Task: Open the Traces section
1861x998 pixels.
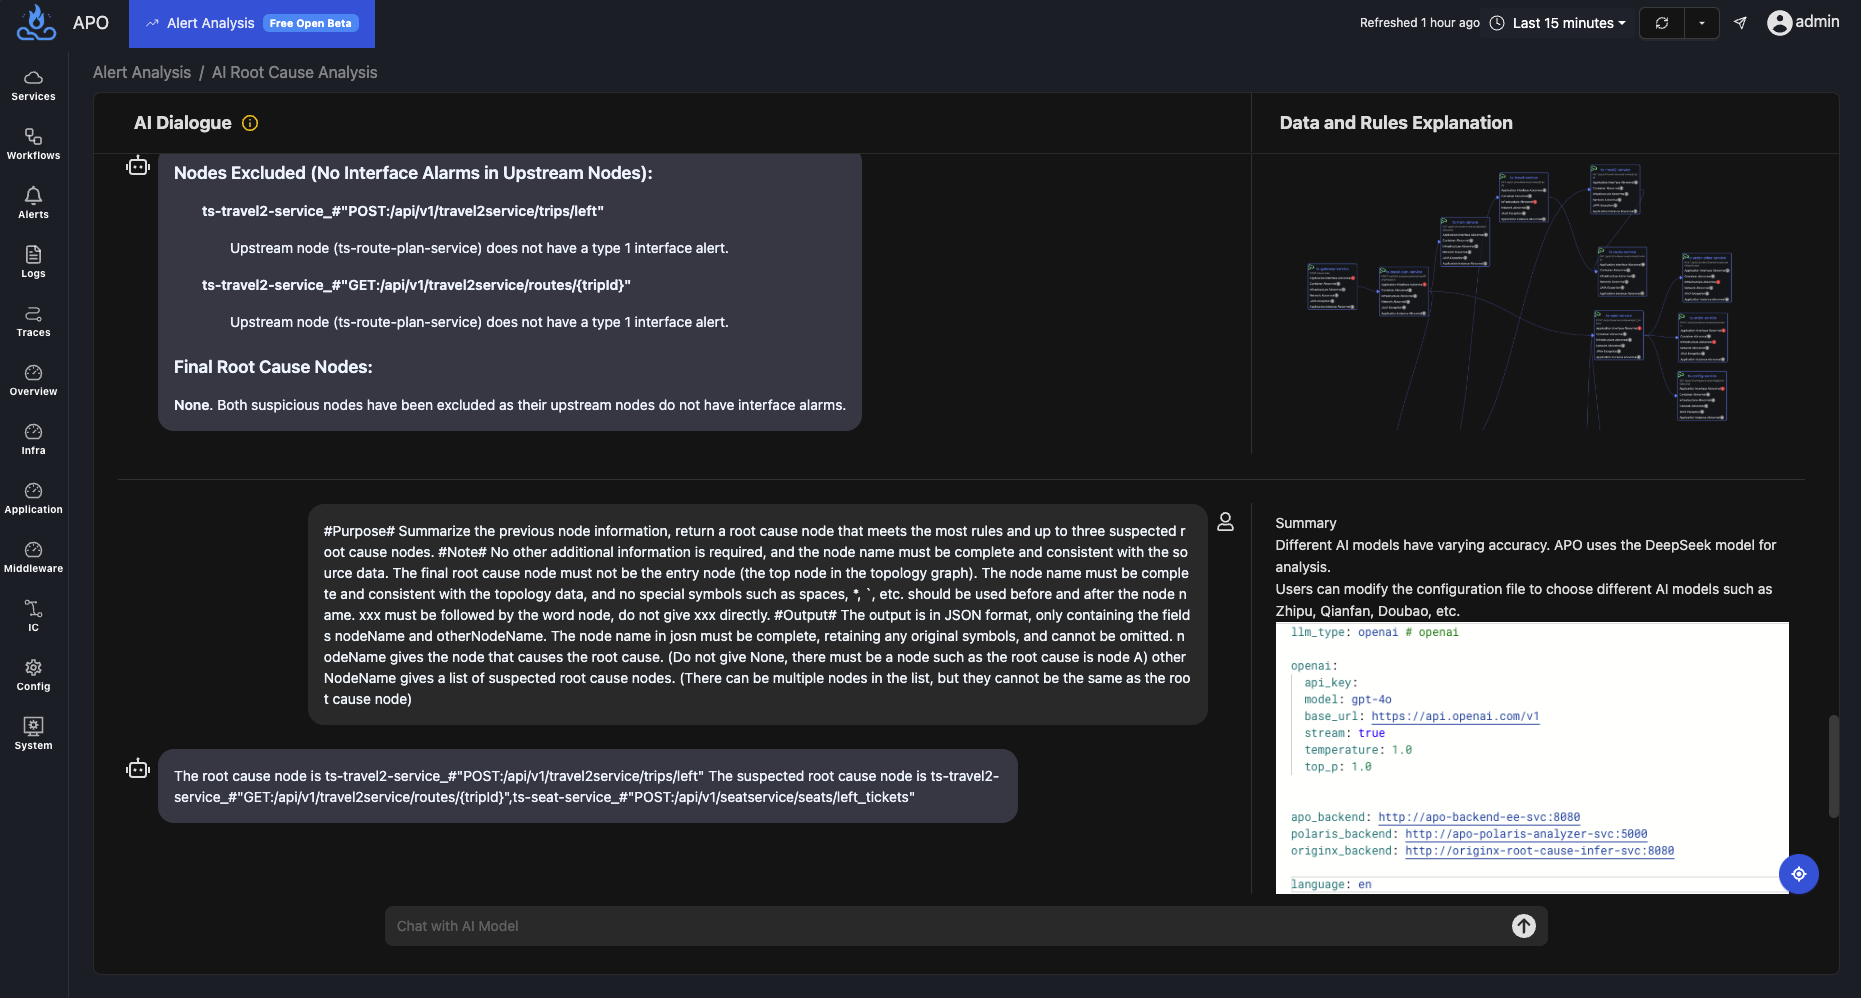Action: (33, 317)
